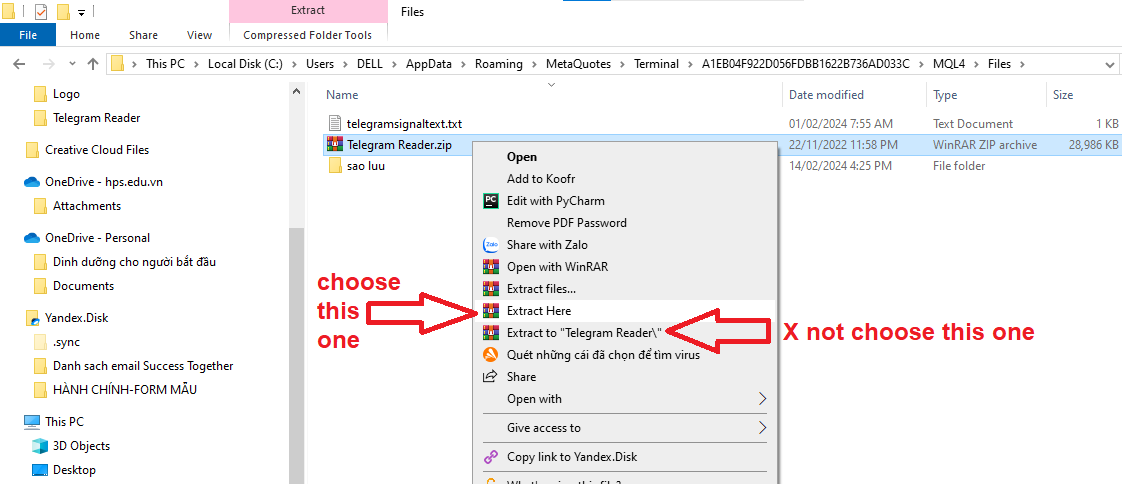Expand breadcrumb chevron after MQL4
Screen dimensions: 1122x484
pyautogui.click(x=977, y=64)
